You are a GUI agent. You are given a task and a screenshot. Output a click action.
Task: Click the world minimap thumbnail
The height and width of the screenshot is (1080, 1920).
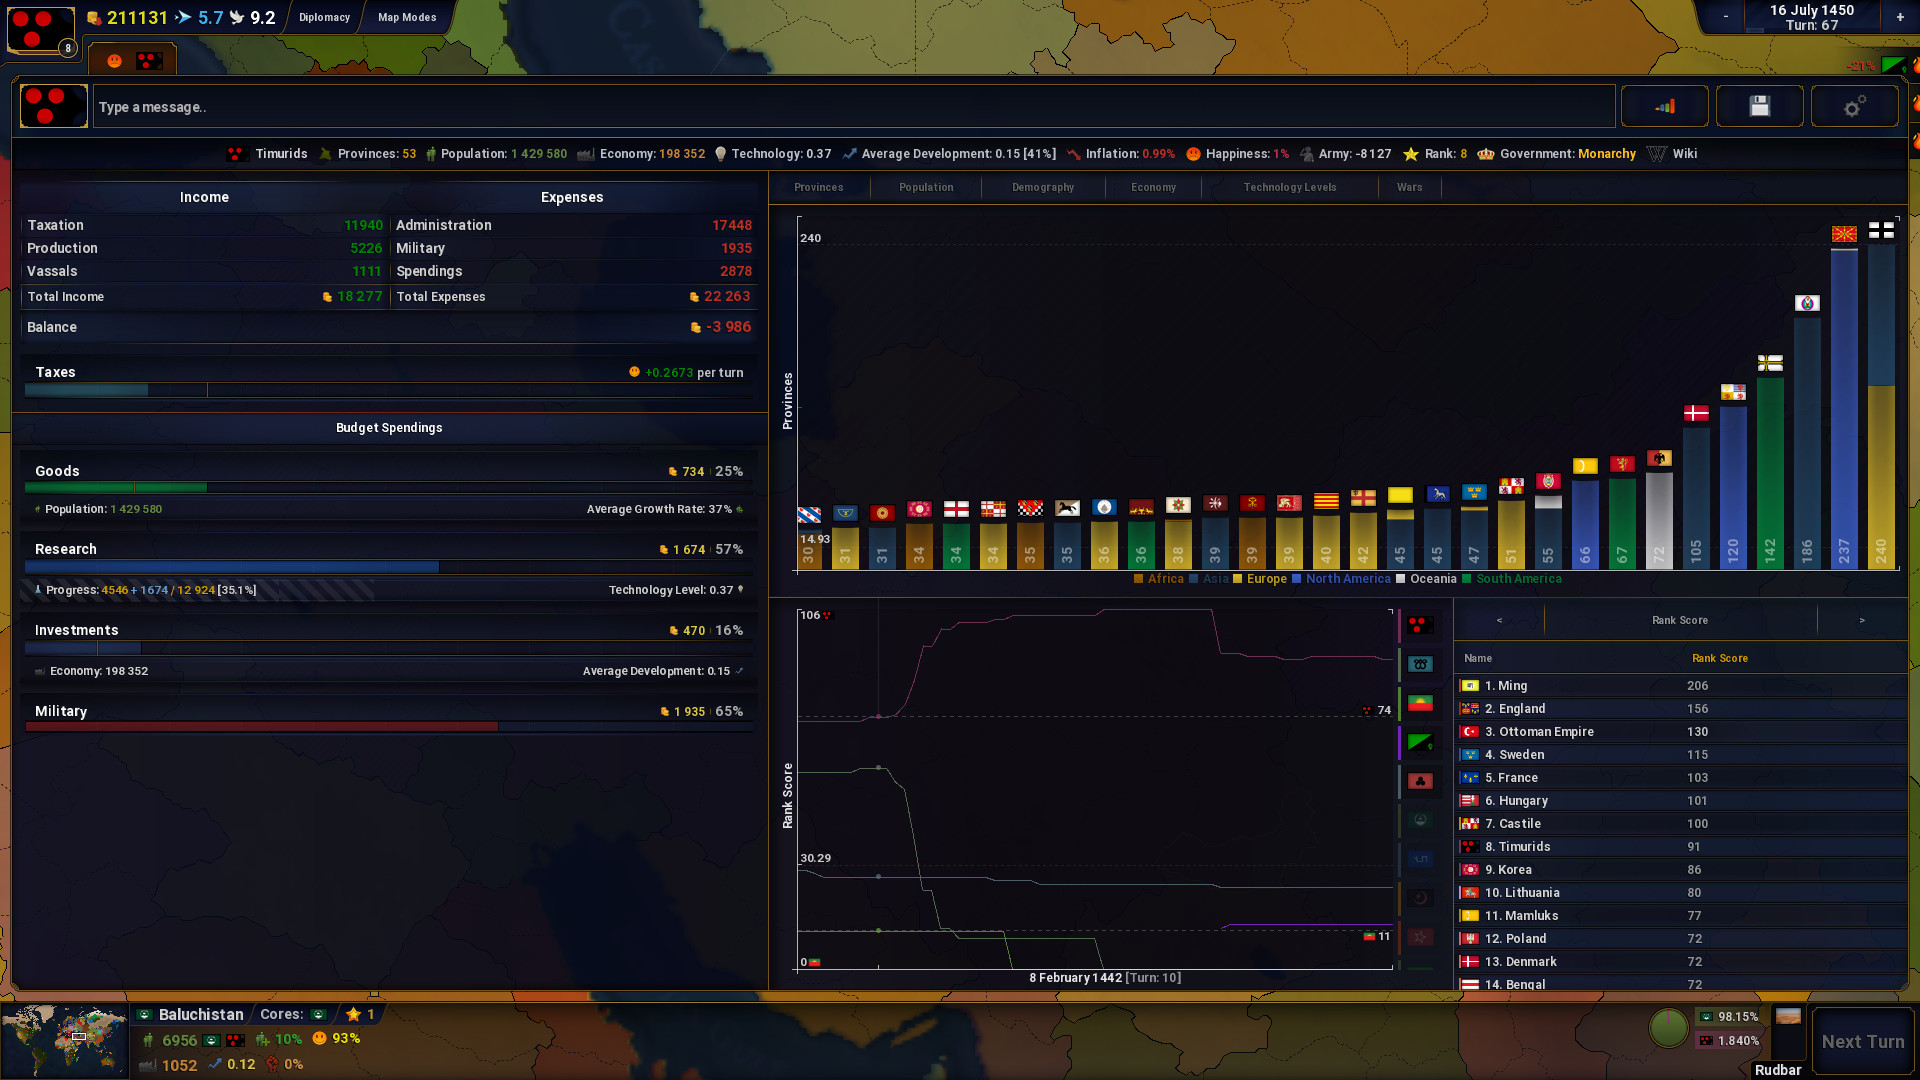65,1040
